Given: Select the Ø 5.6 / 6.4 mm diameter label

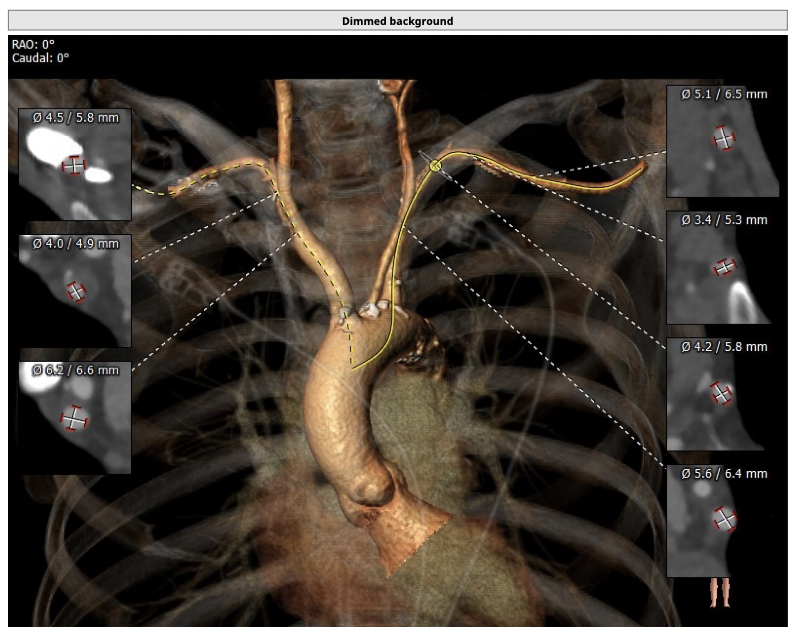Looking at the screenshot, I should [x=724, y=473].
